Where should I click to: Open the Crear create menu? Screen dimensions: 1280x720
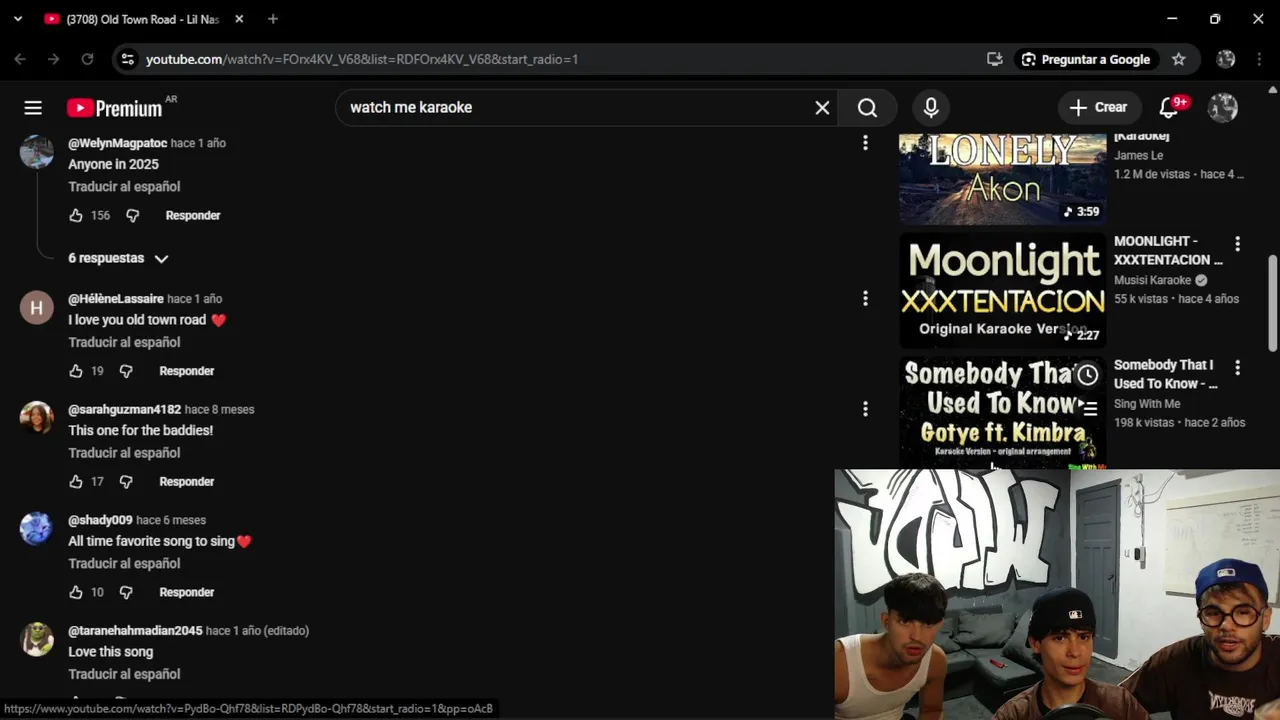pyautogui.click(x=1098, y=108)
